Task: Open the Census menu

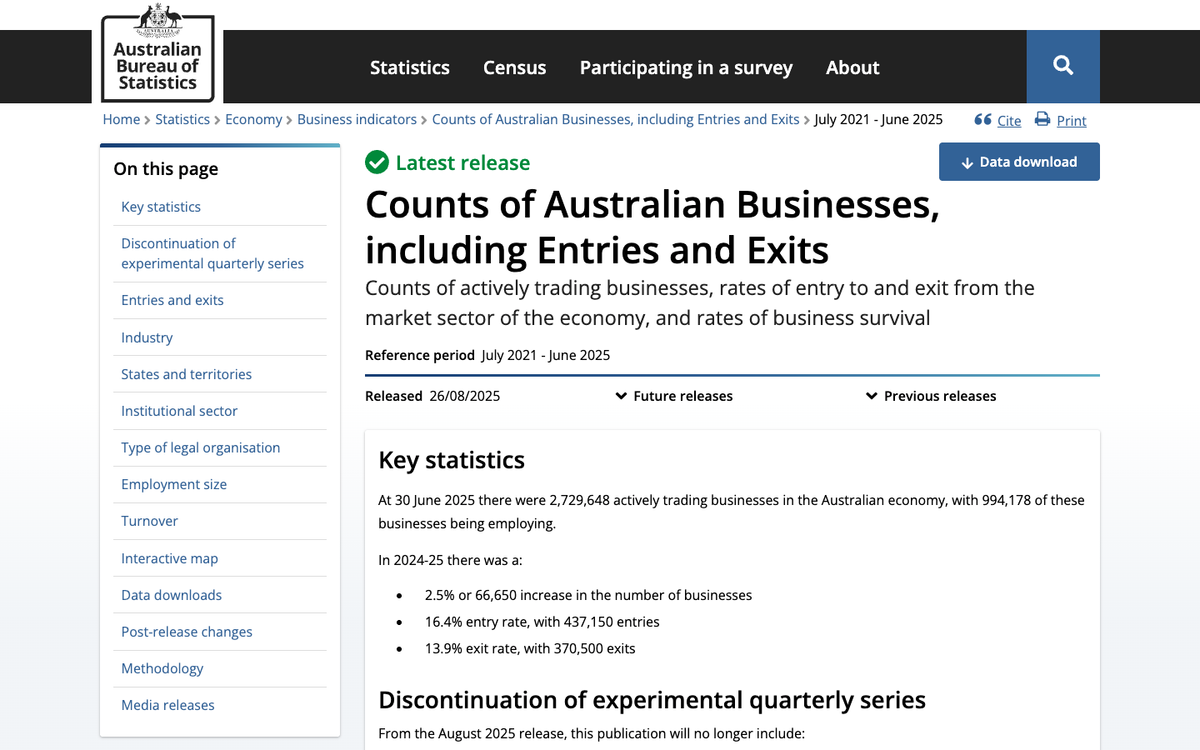Action: [x=515, y=67]
